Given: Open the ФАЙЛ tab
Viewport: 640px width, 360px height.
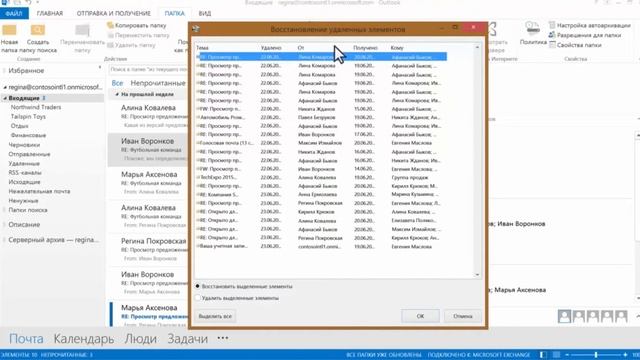Looking at the screenshot, I should (14, 13).
